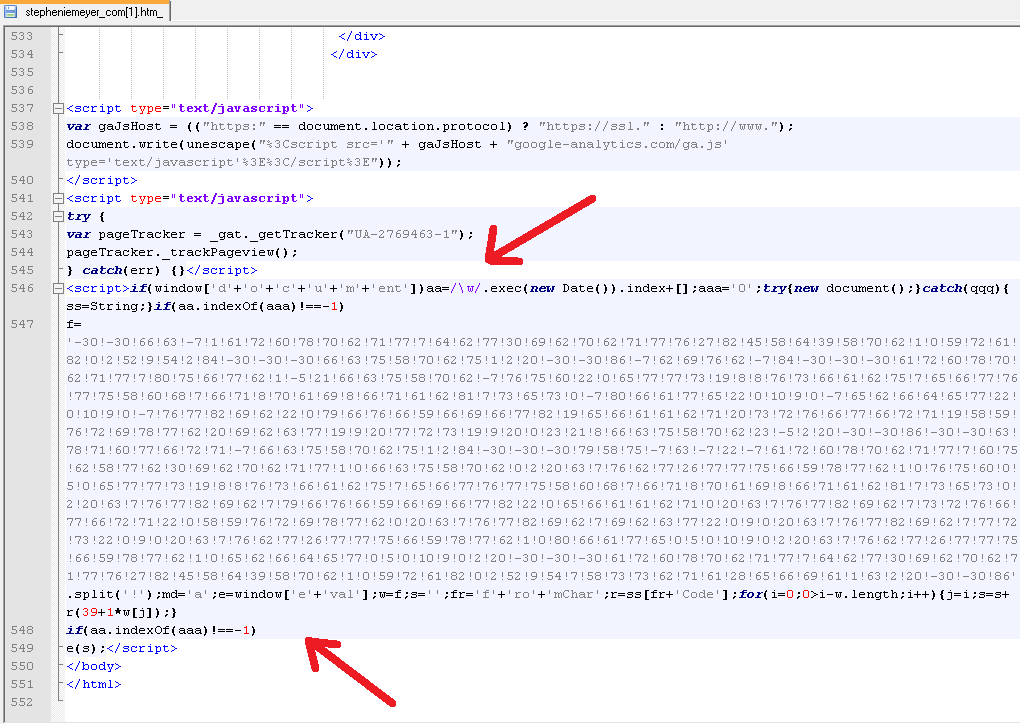Image resolution: width=1020 pixels, height=724 pixels.
Task: Click 'if(aa.indexOf(aaa)!==-1)' on line 548
Action: tap(162, 630)
